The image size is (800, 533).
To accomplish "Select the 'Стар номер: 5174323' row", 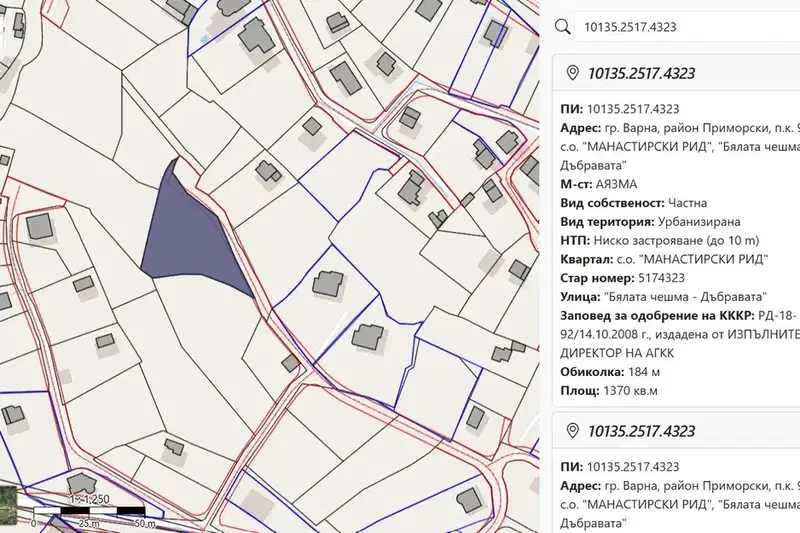I will 622,278.
